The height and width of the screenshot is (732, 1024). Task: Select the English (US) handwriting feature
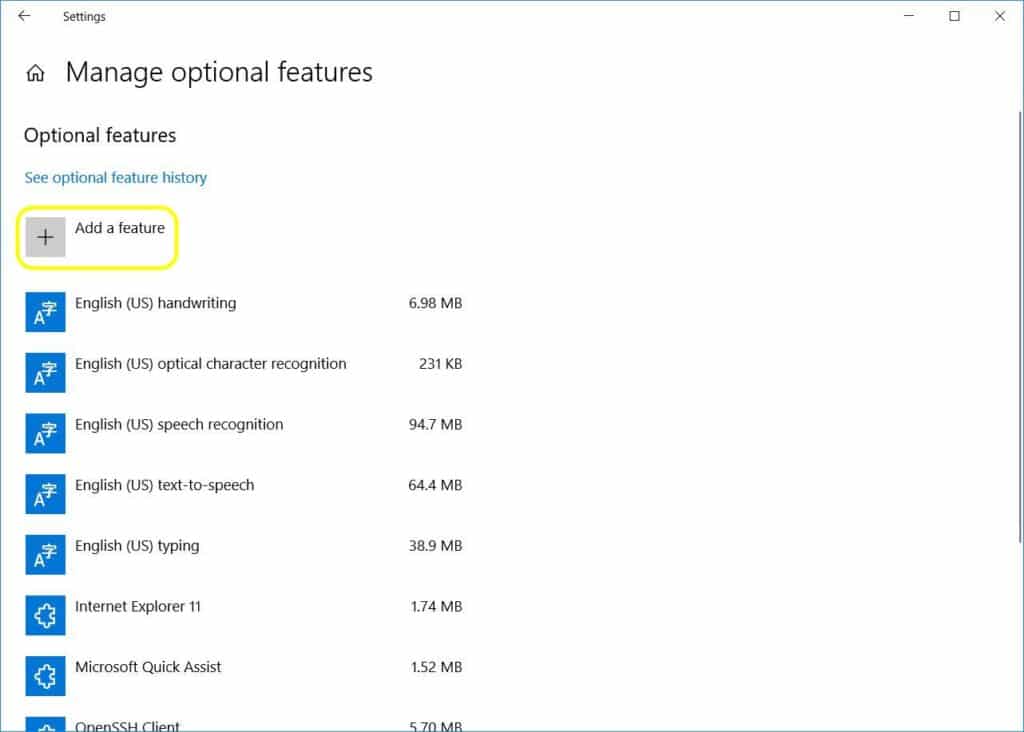(x=156, y=302)
